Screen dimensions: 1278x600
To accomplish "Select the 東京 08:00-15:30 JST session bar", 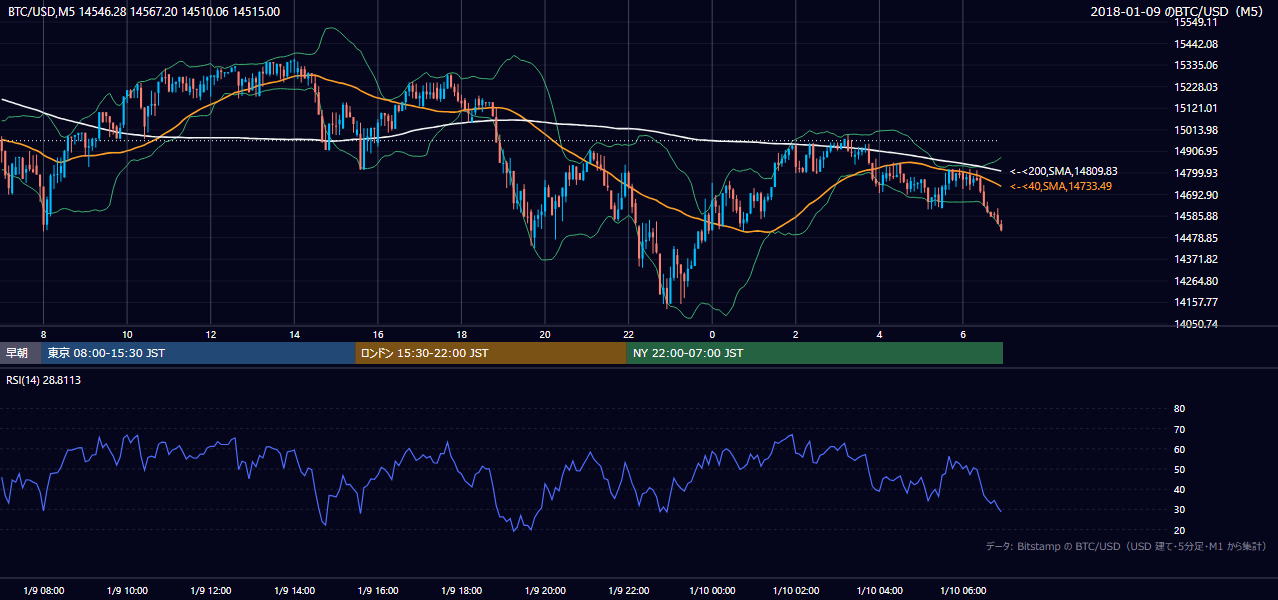I will pos(199,353).
